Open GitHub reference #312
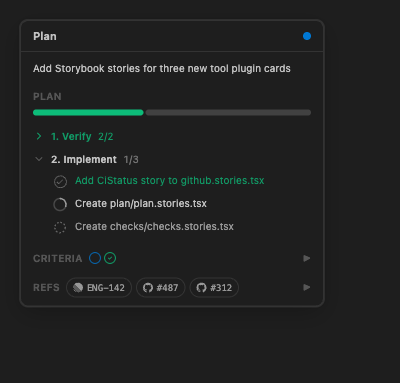Image resolution: width=400 pixels, height=383 pixels. [x=214, y=287]
